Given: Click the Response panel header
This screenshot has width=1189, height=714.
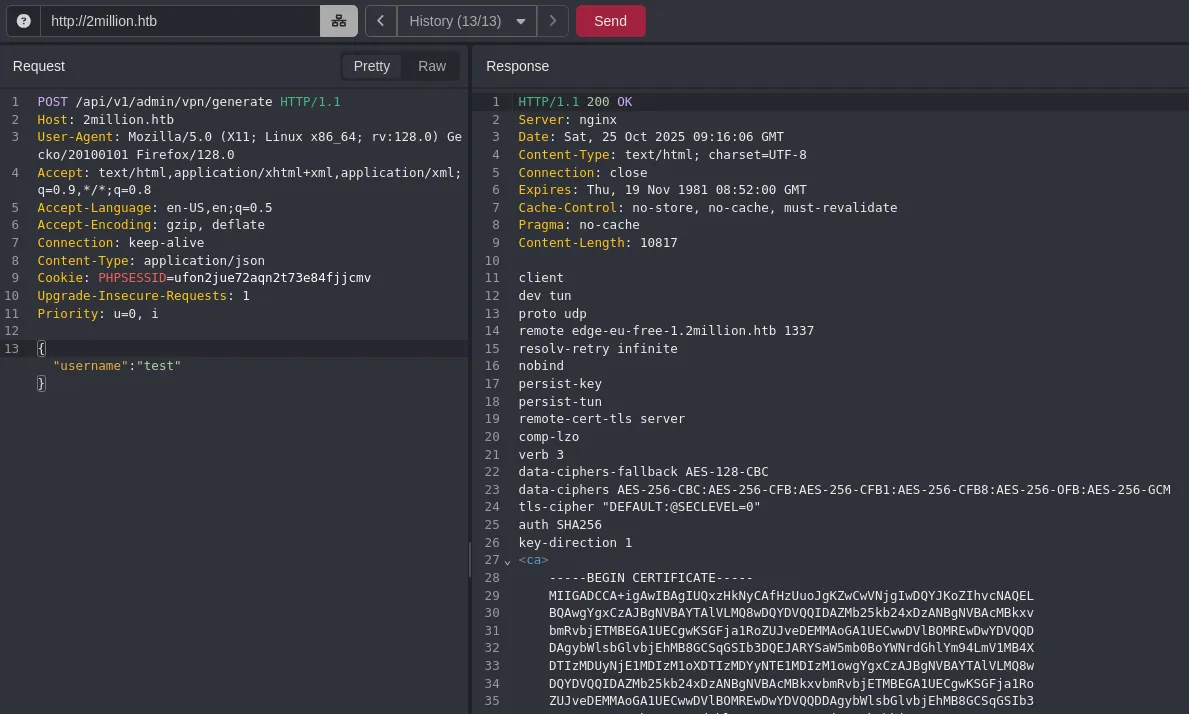Looking at the screenshot, I should 517,66.
